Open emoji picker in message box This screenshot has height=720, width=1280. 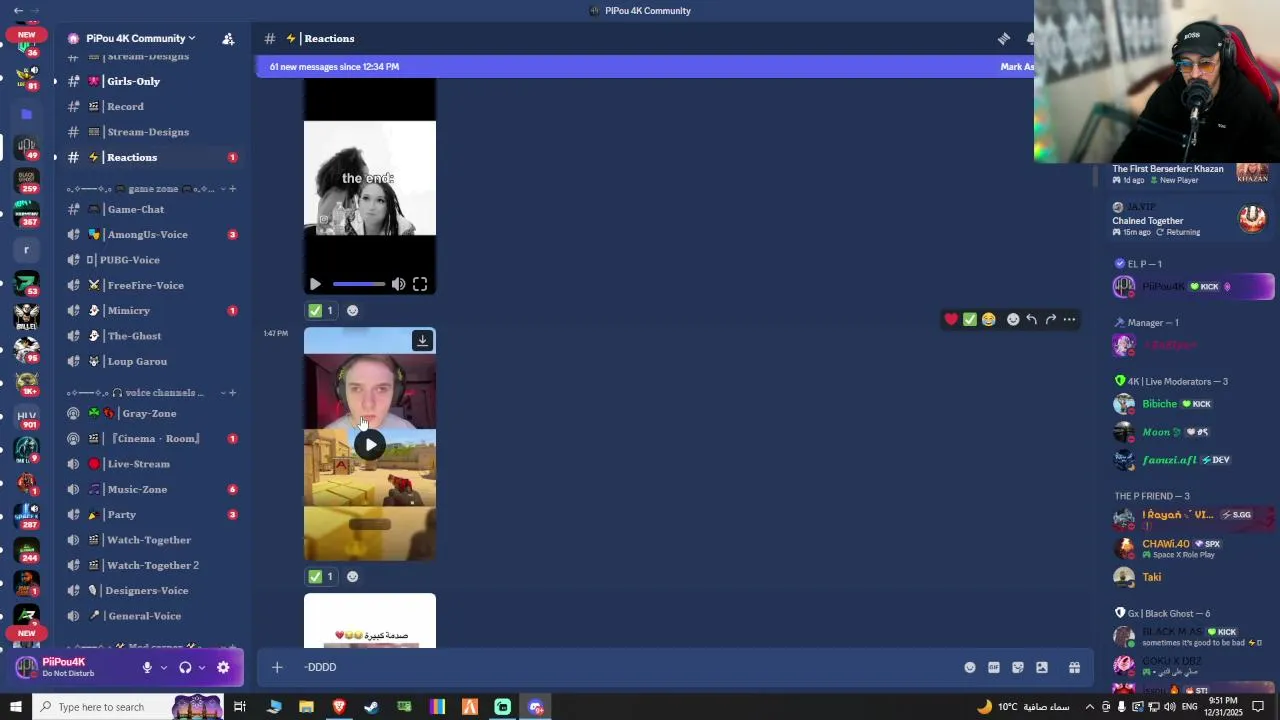tap(970, 668)
